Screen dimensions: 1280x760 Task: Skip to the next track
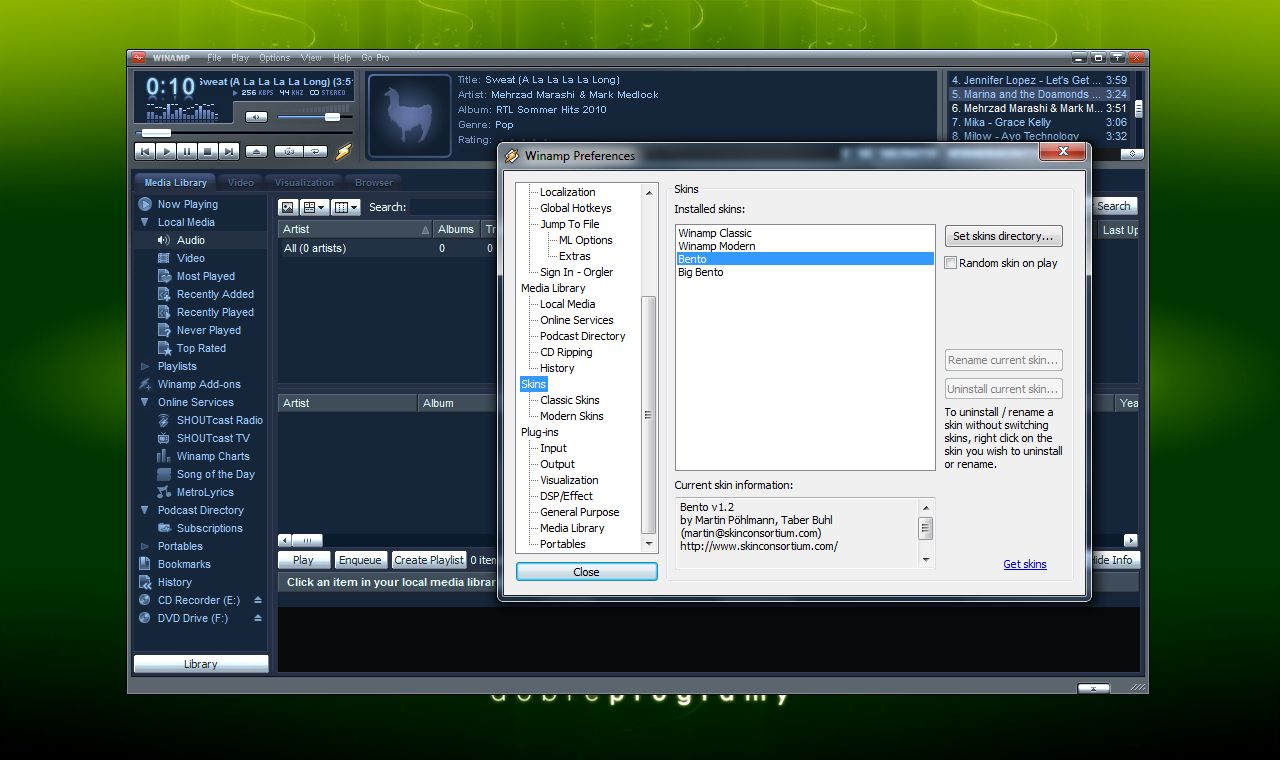point(229,152)
